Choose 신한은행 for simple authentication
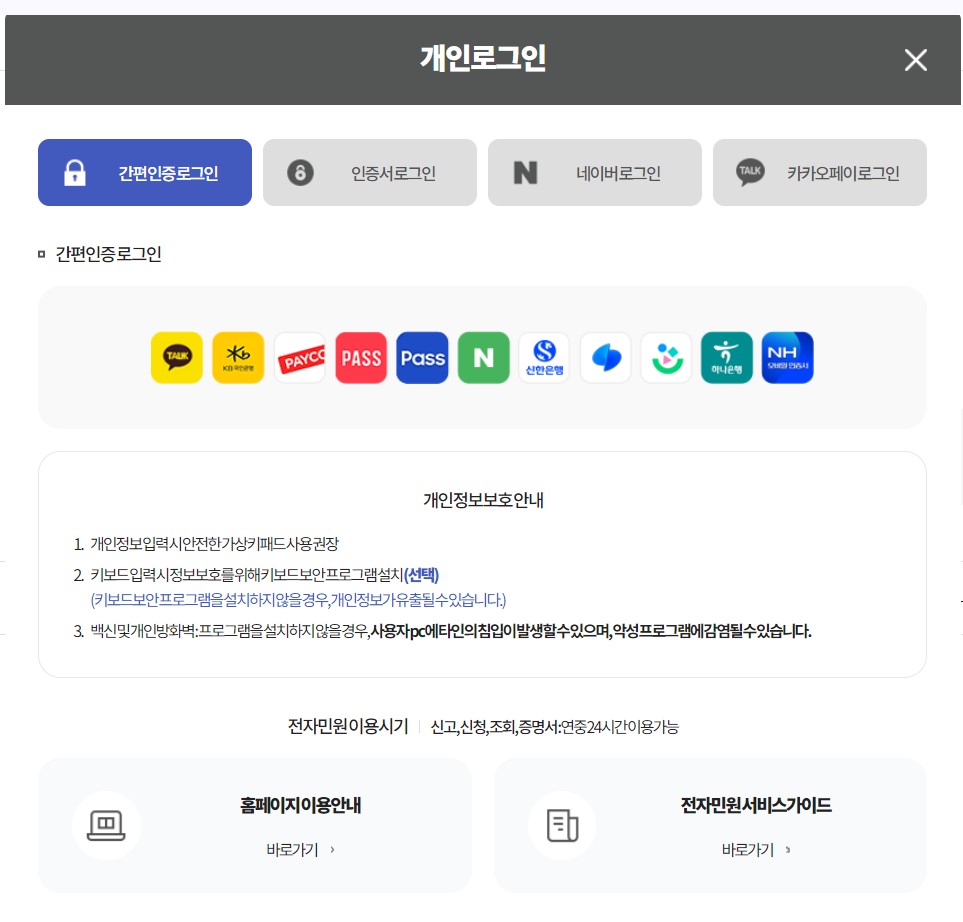963x922 pixels. coord(544,357)
